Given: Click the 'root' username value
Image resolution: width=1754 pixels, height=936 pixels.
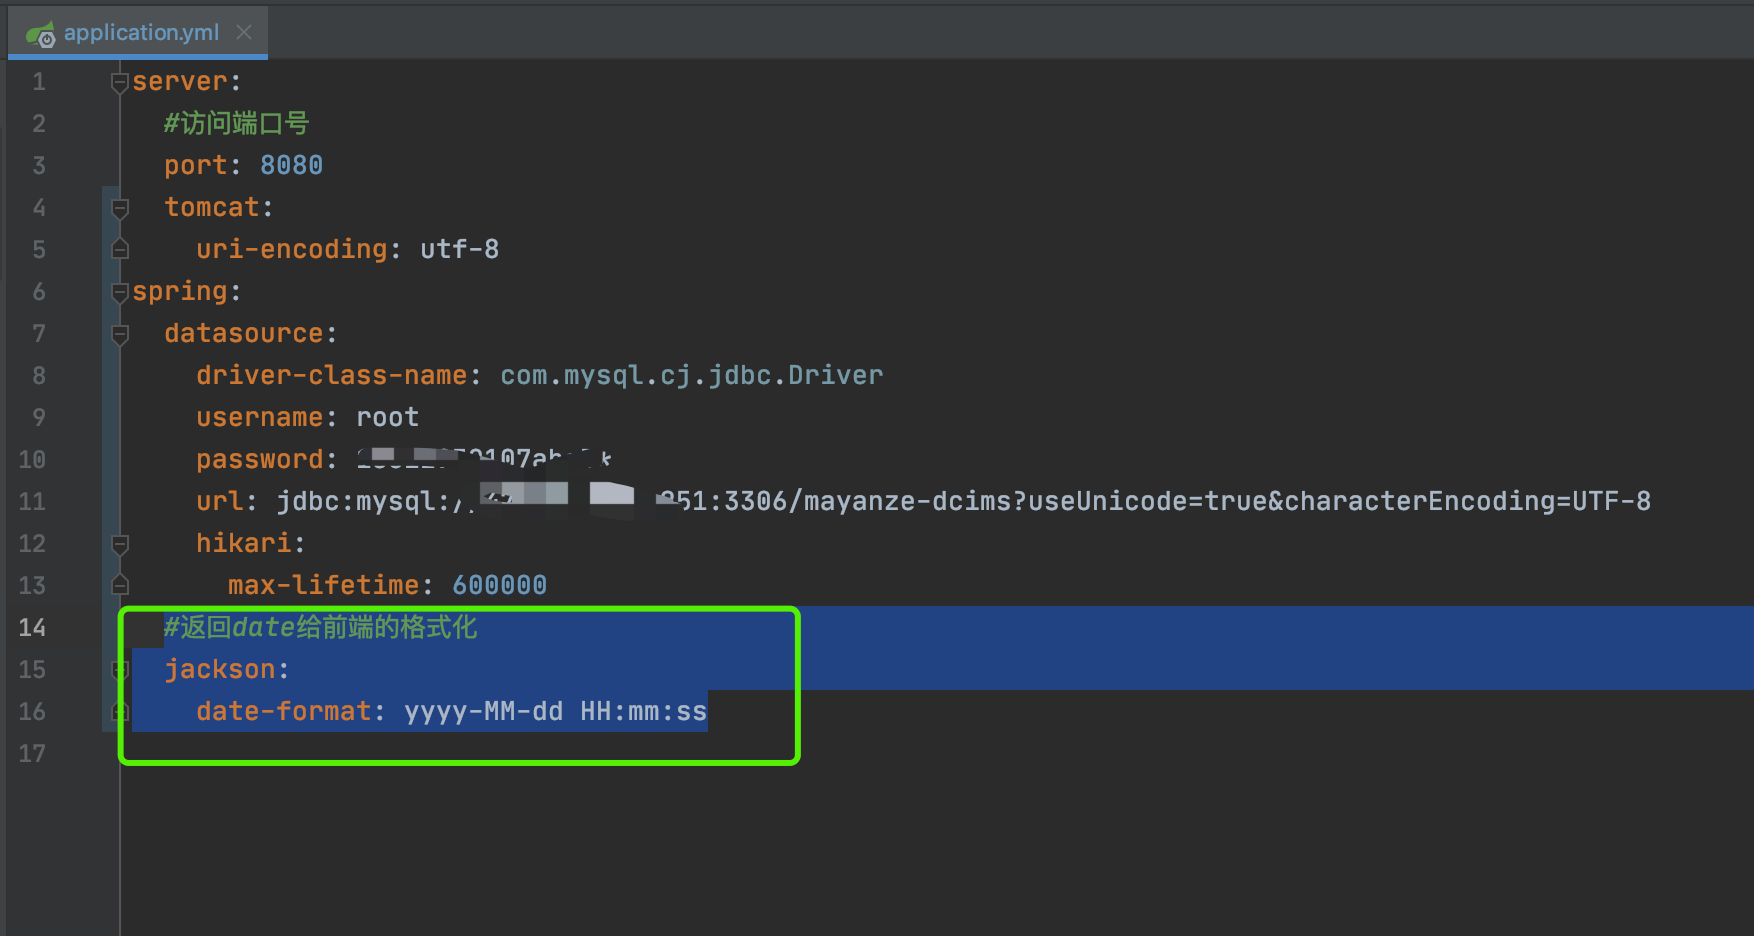Looking at the screenshot, I should point(388,417).
